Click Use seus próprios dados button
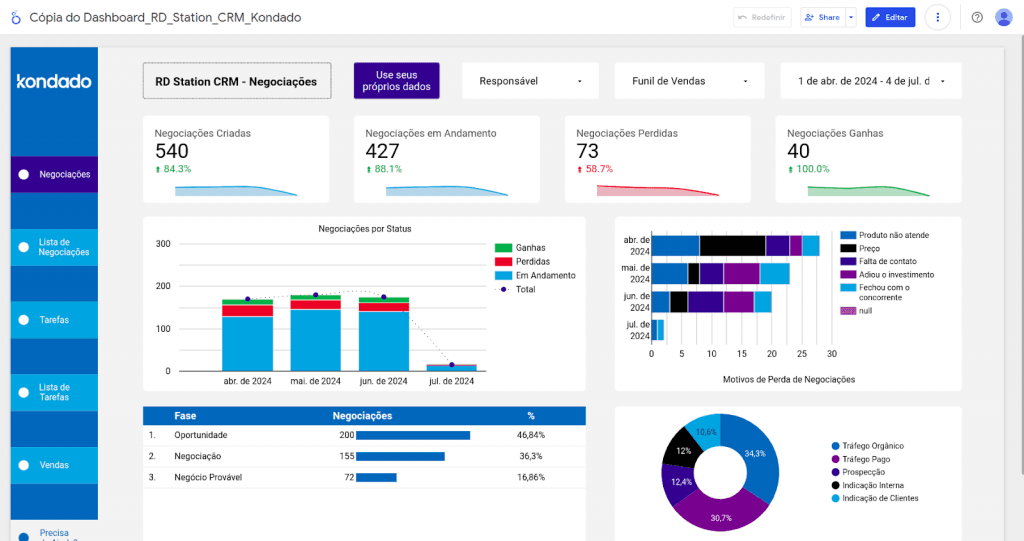 [x=396, y=81]
